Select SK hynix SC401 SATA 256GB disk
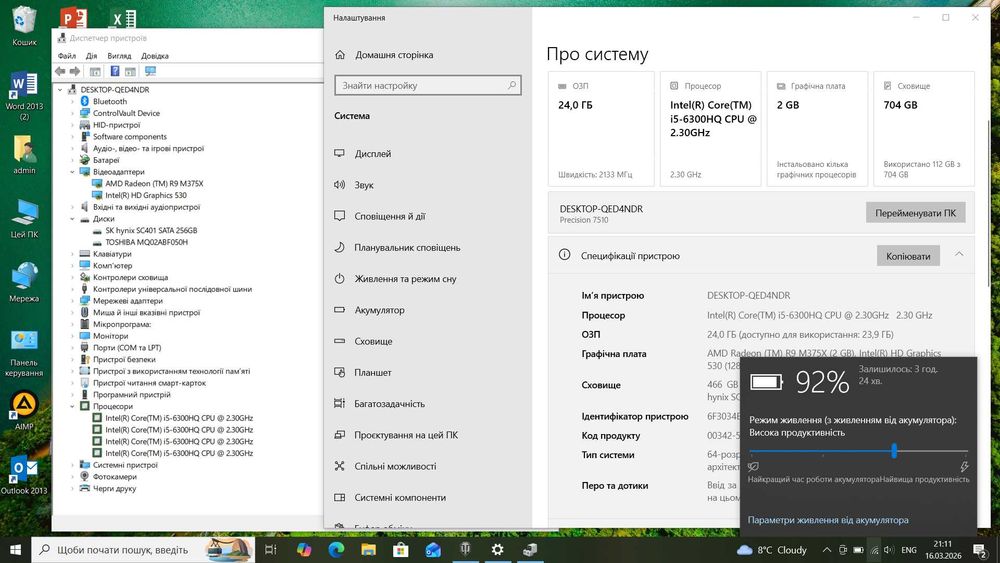 [x=151, y=230]
